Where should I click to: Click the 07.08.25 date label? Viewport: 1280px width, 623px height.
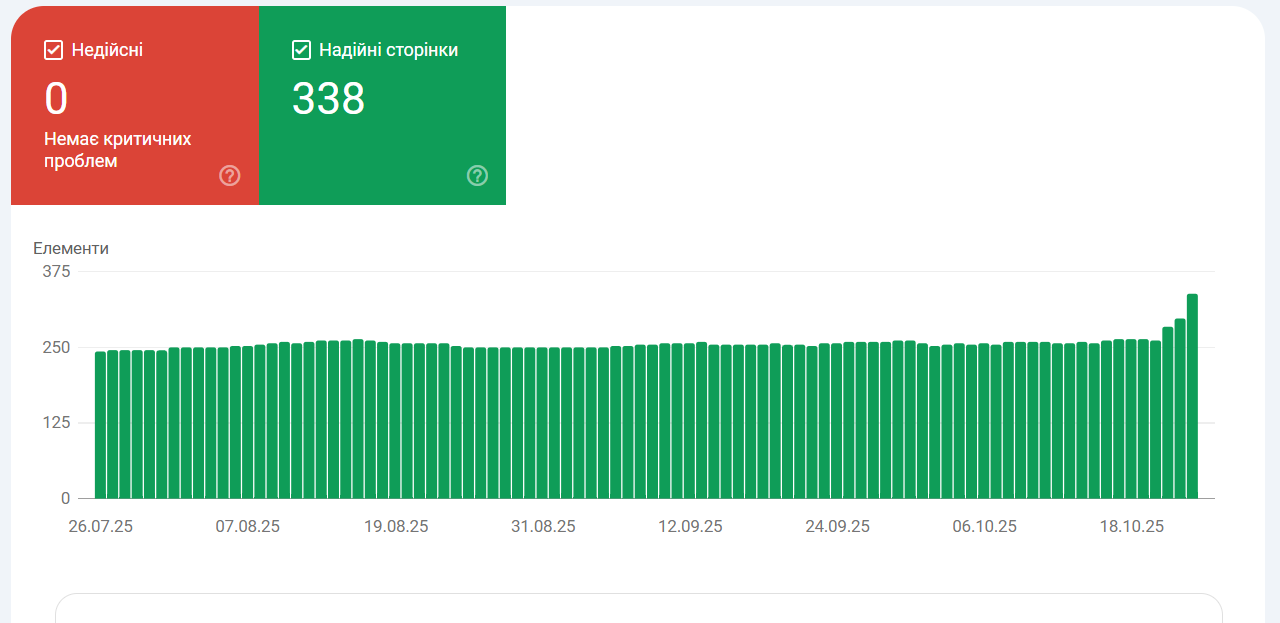(247, 527)
